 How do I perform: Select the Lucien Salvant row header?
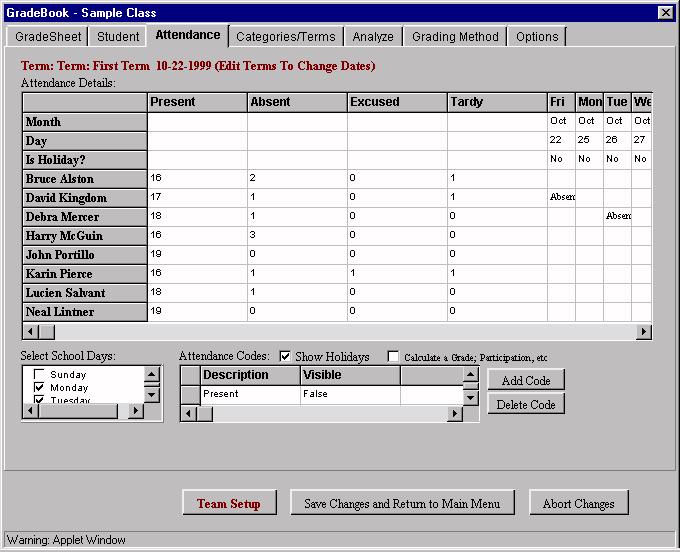tap(85, 293)
